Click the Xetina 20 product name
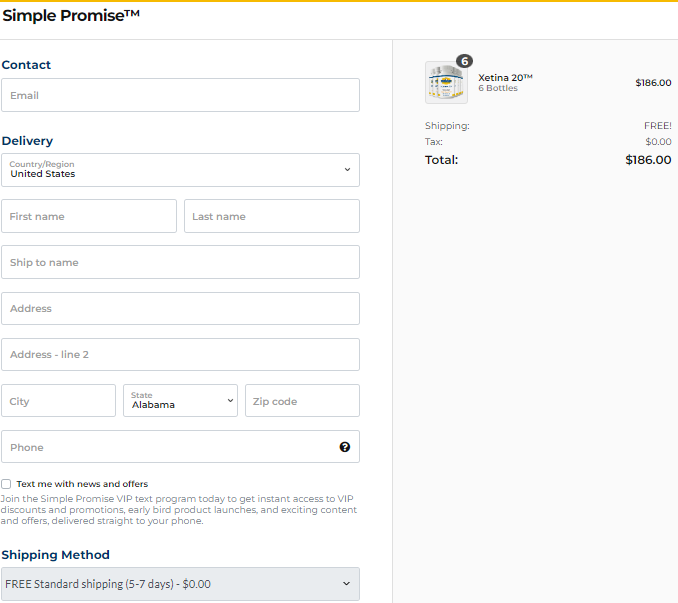 pos(505,77)
